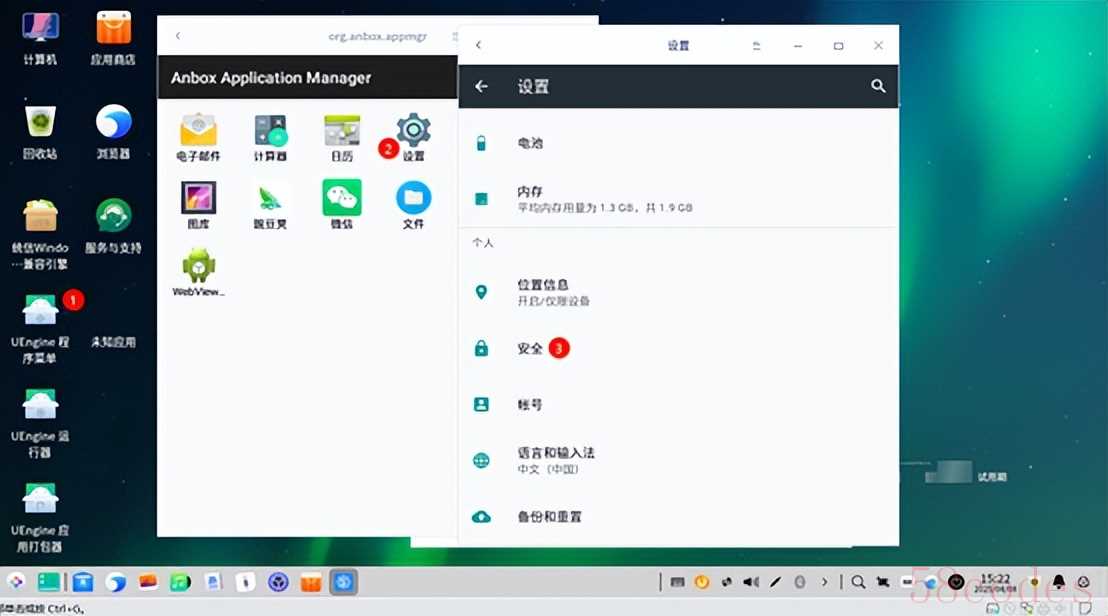Open the notification bell in taskbar
Viewport: 1108px width, 616px height.
point(1058,581)
